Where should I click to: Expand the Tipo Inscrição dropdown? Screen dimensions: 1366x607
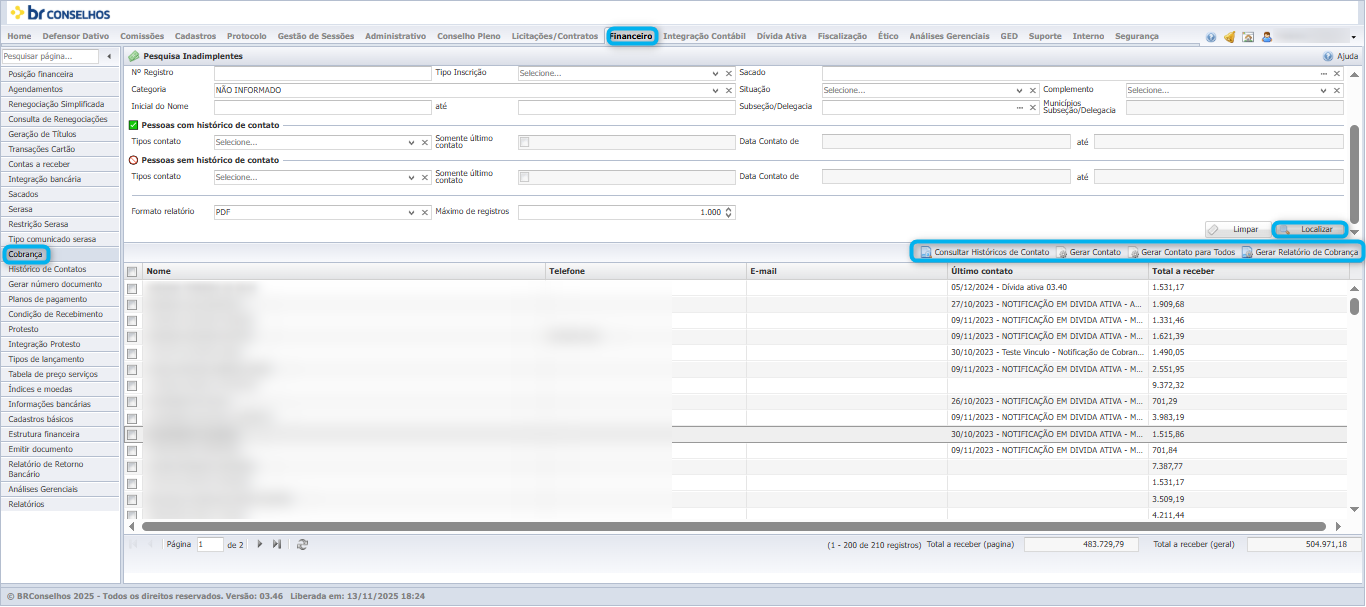click(x=716, y=74)
